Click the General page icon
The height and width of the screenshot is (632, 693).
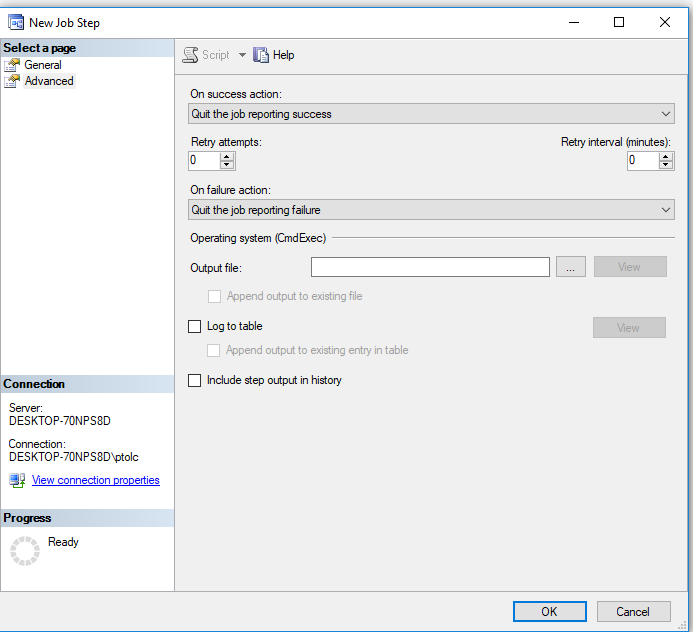click(12, 65)
